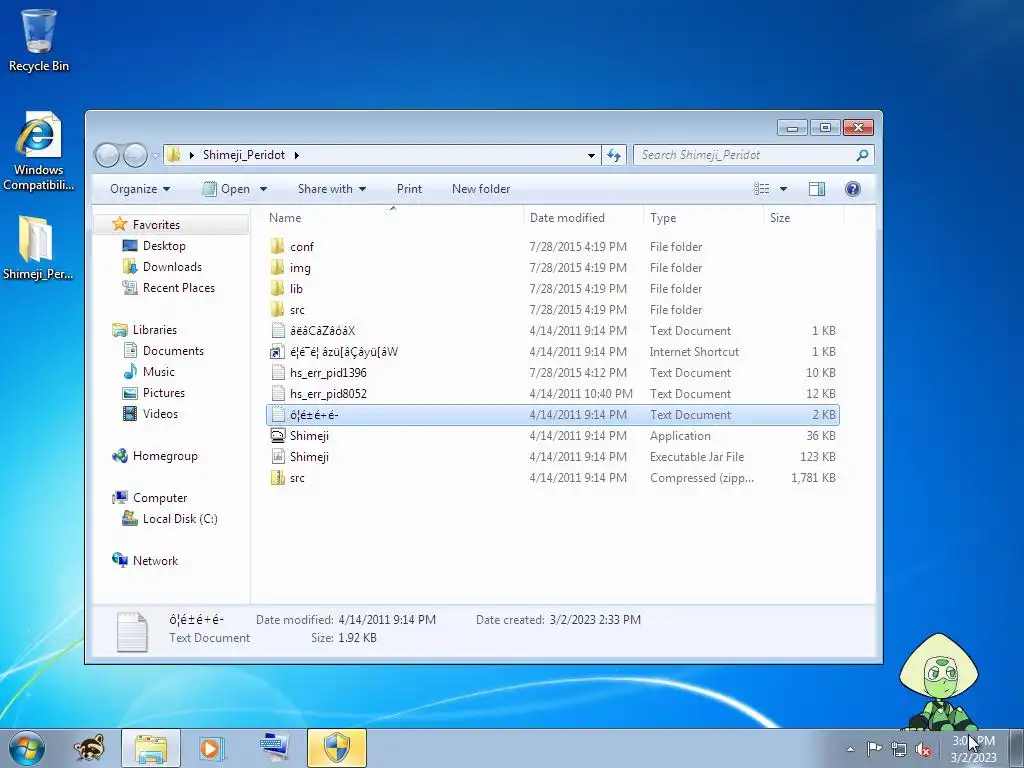Toggle the preview pane button
Image resolution: width=1024 pixels, height=768 pixels.
(x=816, y=189)
